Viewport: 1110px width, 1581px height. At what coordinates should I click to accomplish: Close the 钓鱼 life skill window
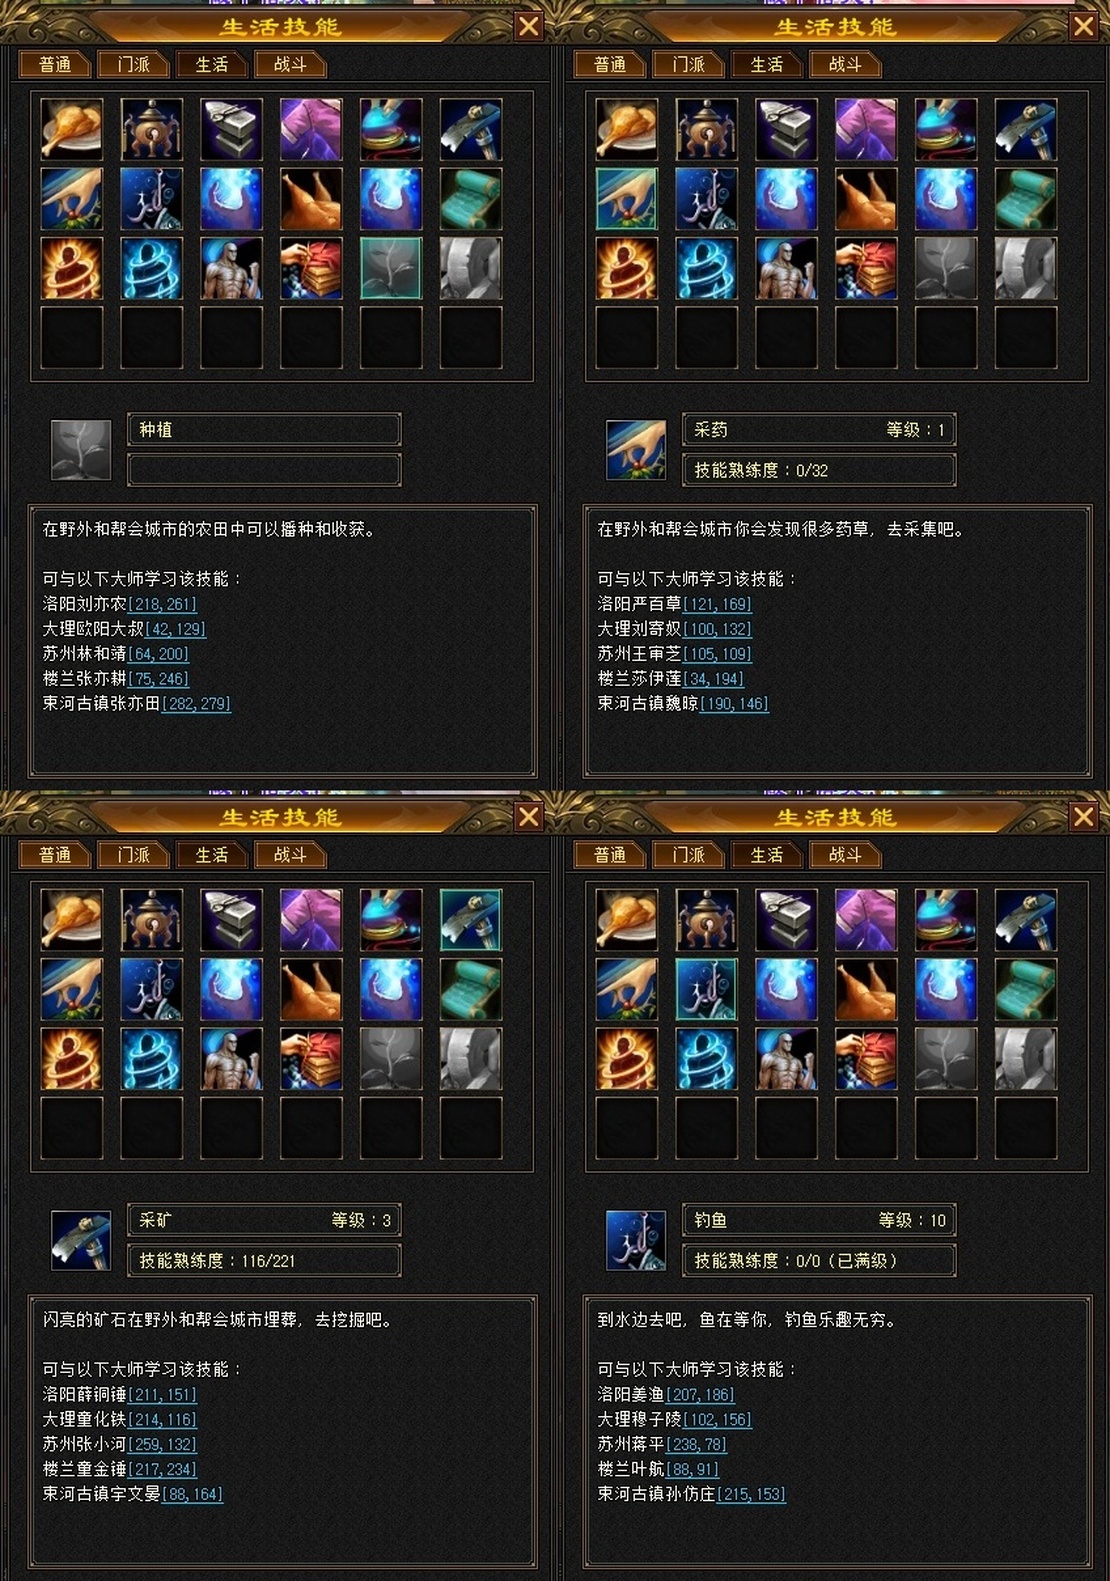pyautogui.click(x=1083, y=817)
